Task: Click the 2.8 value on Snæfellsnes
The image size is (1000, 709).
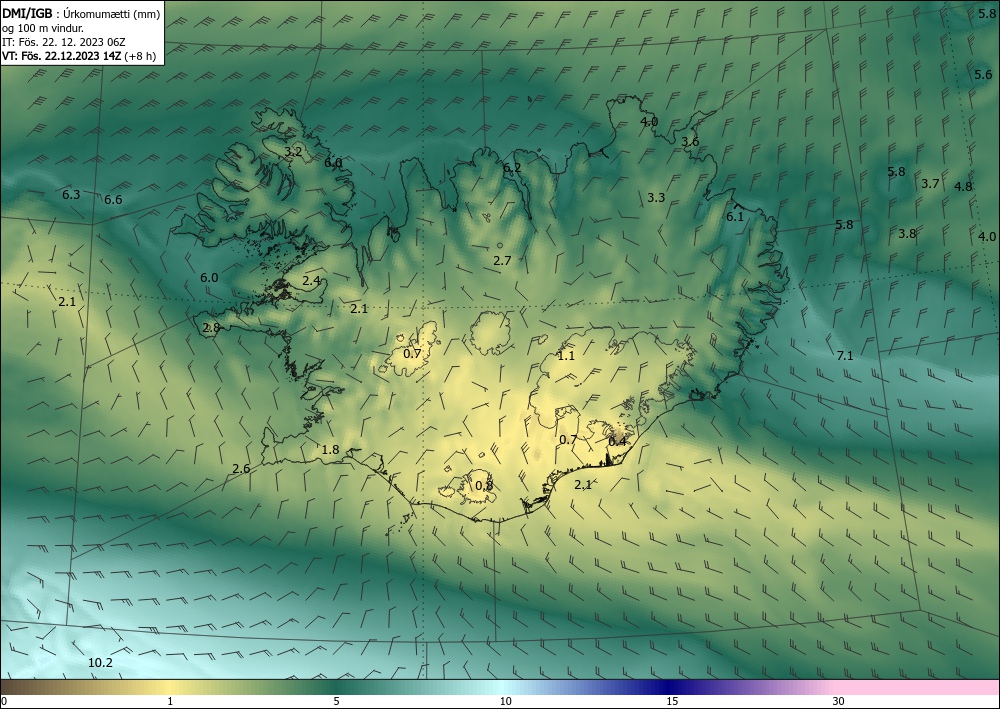Action: point(211,328)
